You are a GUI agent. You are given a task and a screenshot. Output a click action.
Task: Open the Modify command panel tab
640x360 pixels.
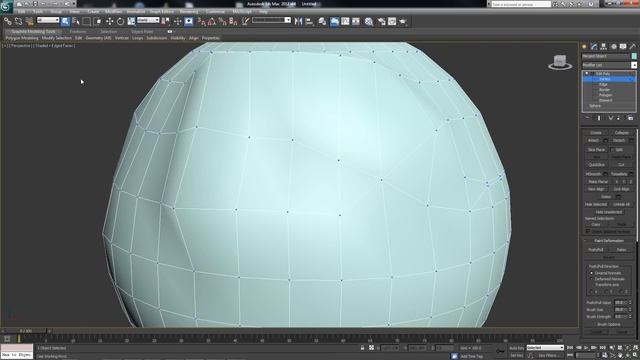594,47
